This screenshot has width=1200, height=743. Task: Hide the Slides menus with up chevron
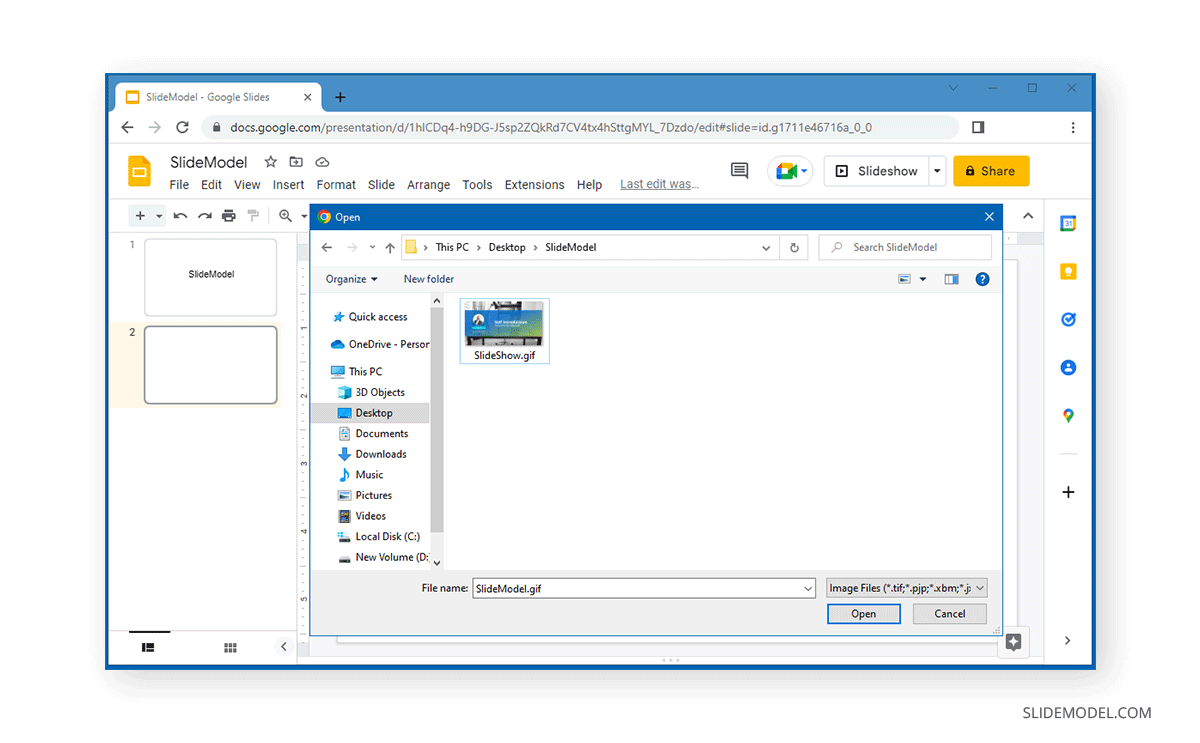(1027, 216)
